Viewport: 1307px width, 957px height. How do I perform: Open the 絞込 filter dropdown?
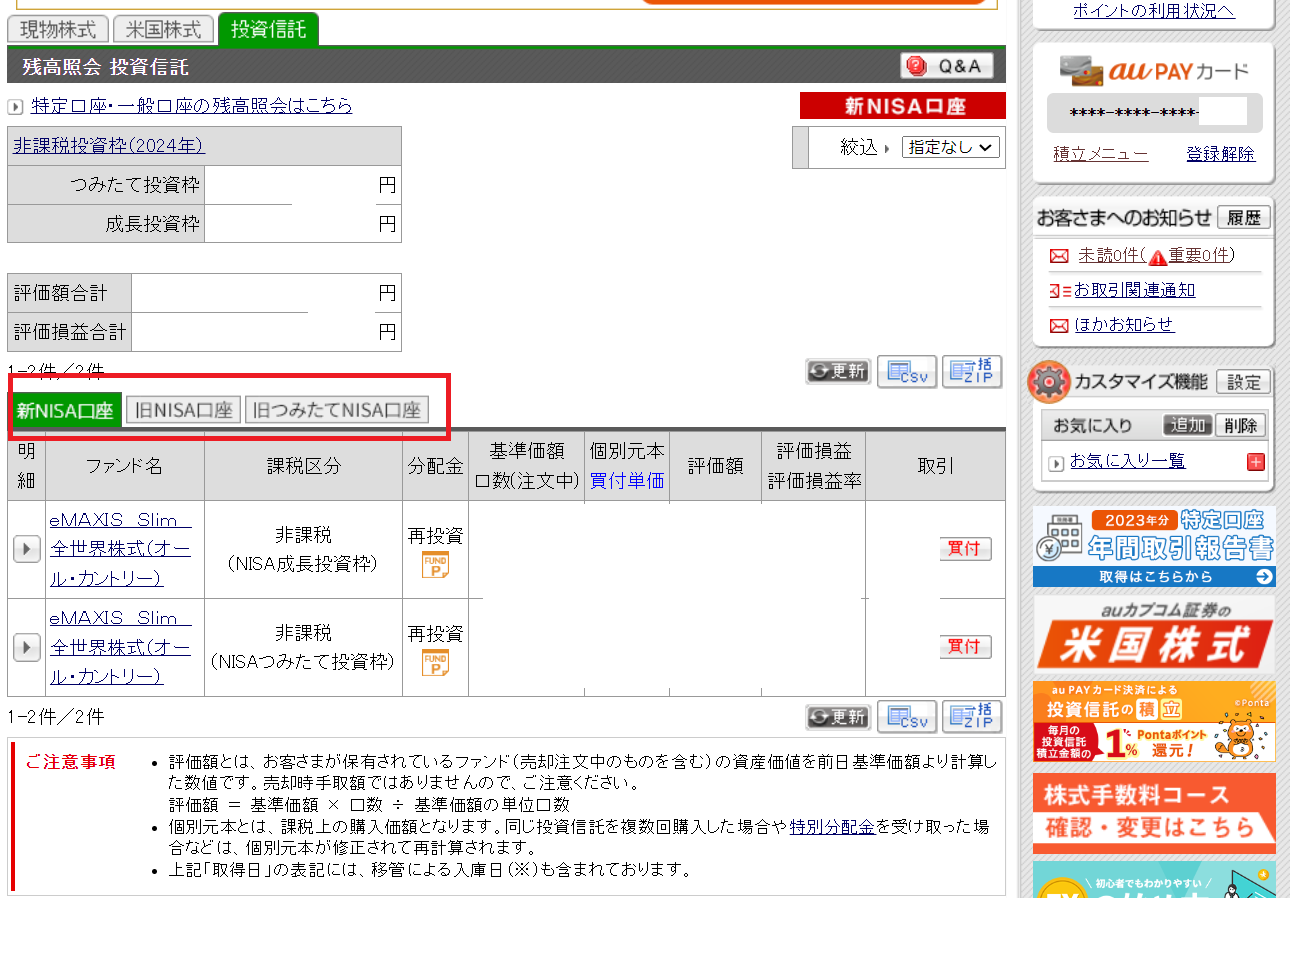(x=949, y=147)
